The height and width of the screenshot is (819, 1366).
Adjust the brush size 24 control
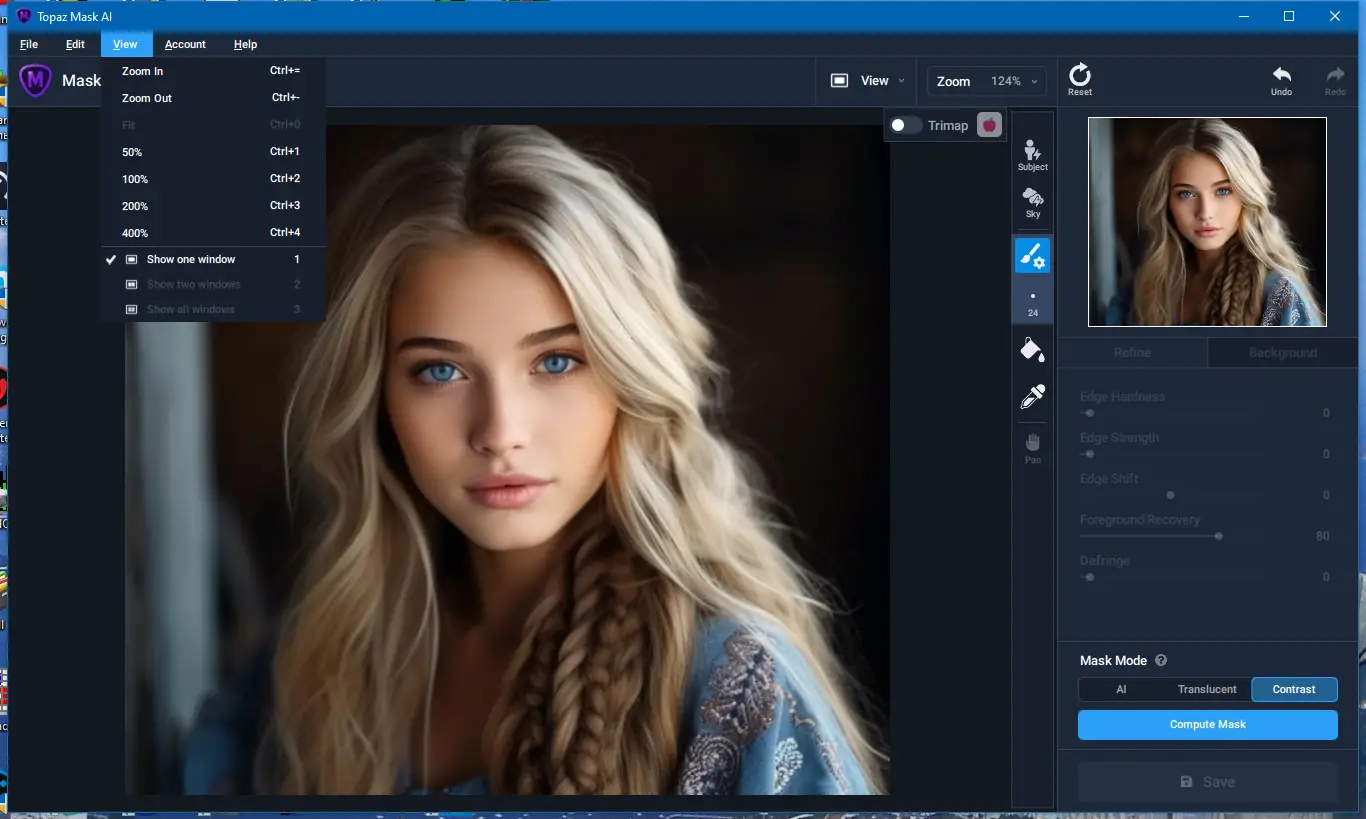coord(1032,303)
